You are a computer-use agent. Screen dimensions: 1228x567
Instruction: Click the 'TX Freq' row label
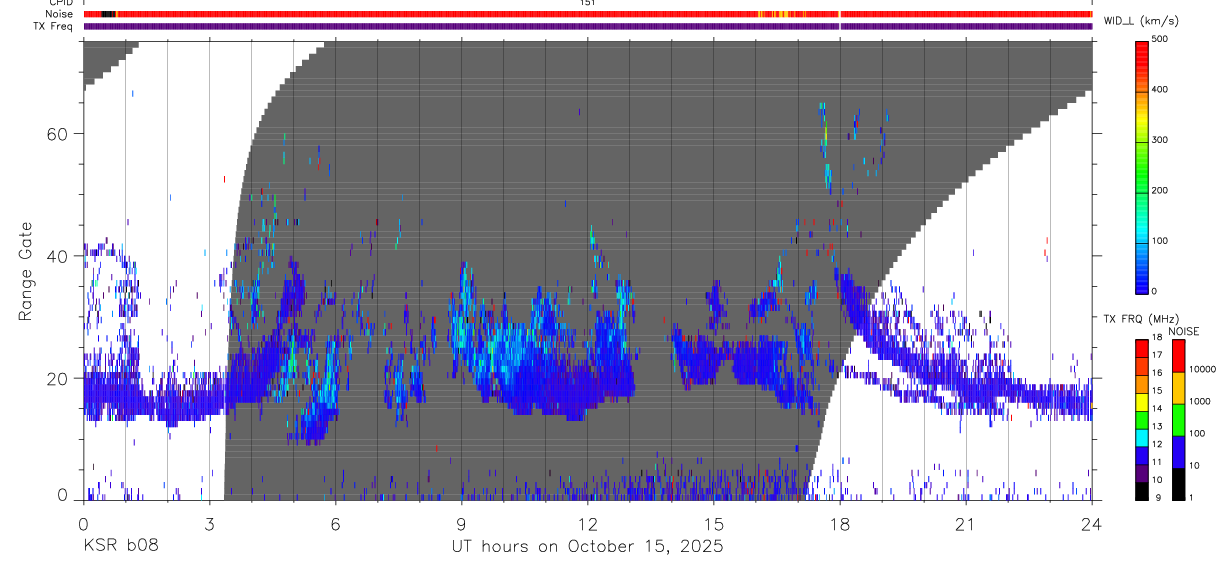point(54,26)
